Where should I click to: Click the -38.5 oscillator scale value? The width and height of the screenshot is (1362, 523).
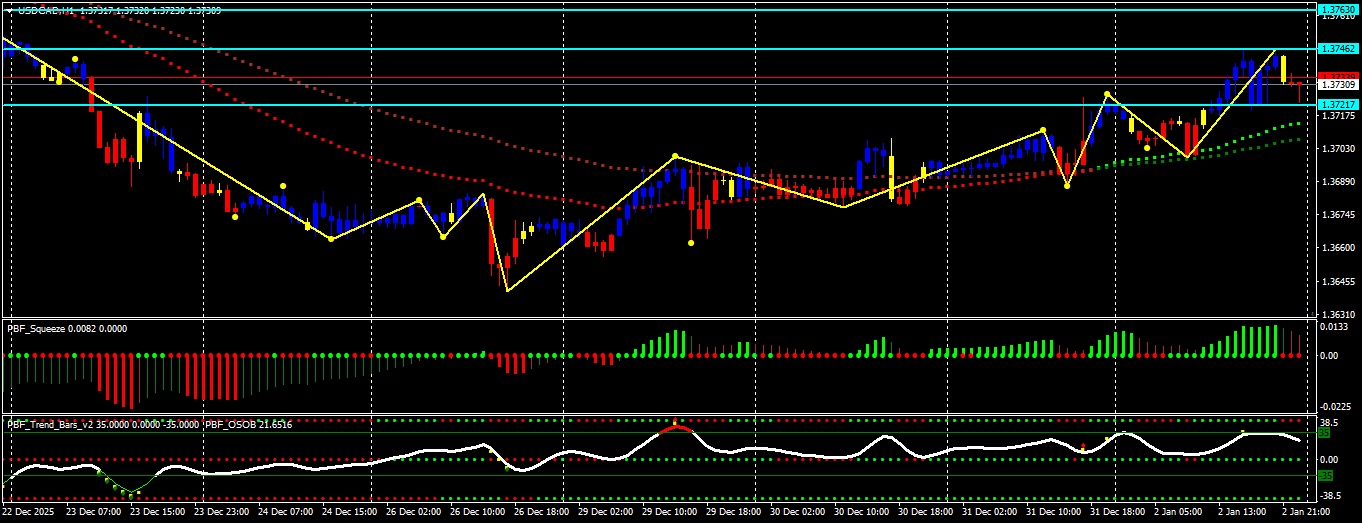click(1333, 495)
